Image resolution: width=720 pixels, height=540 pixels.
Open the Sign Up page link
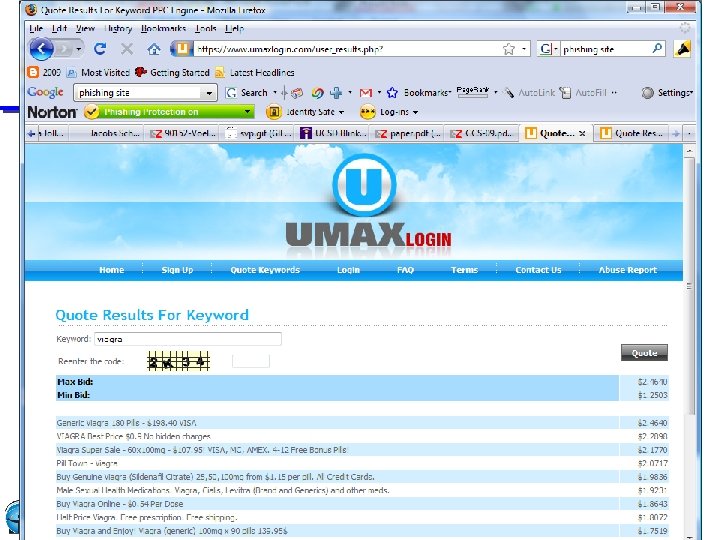(x=177, y=270)
